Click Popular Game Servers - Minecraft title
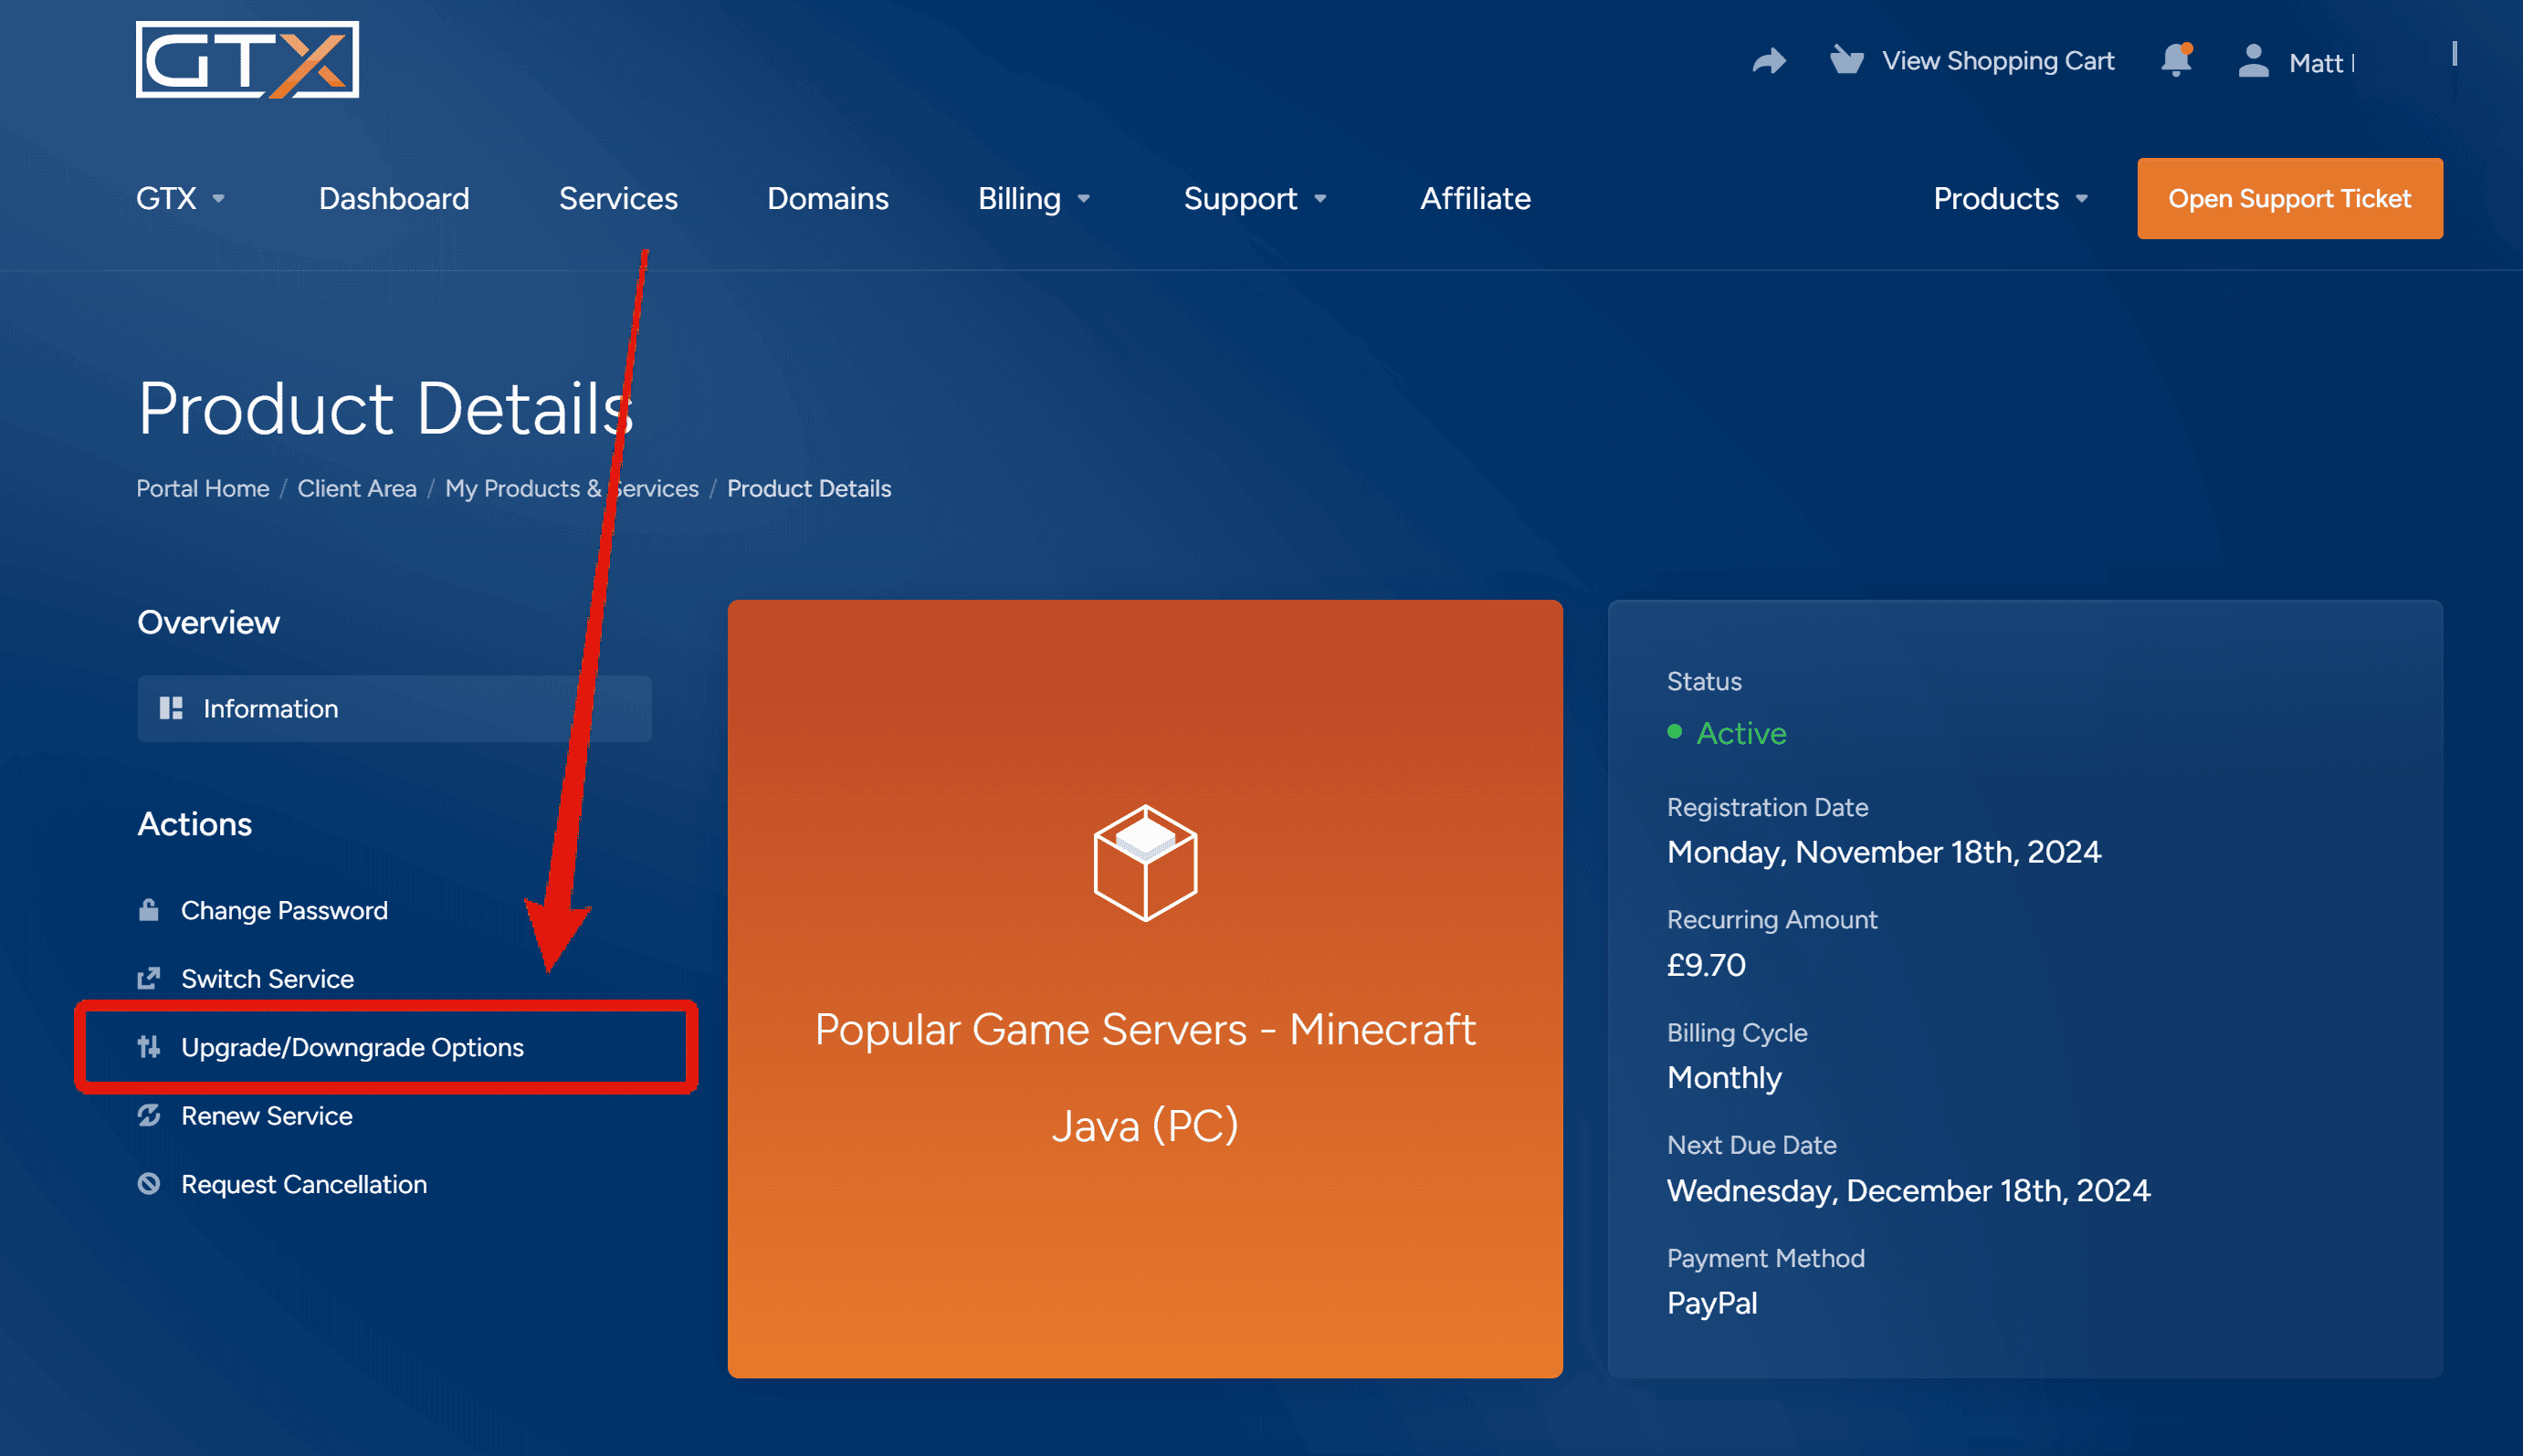The height and width of the screenshot is (1456, 2523). point(1145,1029)
